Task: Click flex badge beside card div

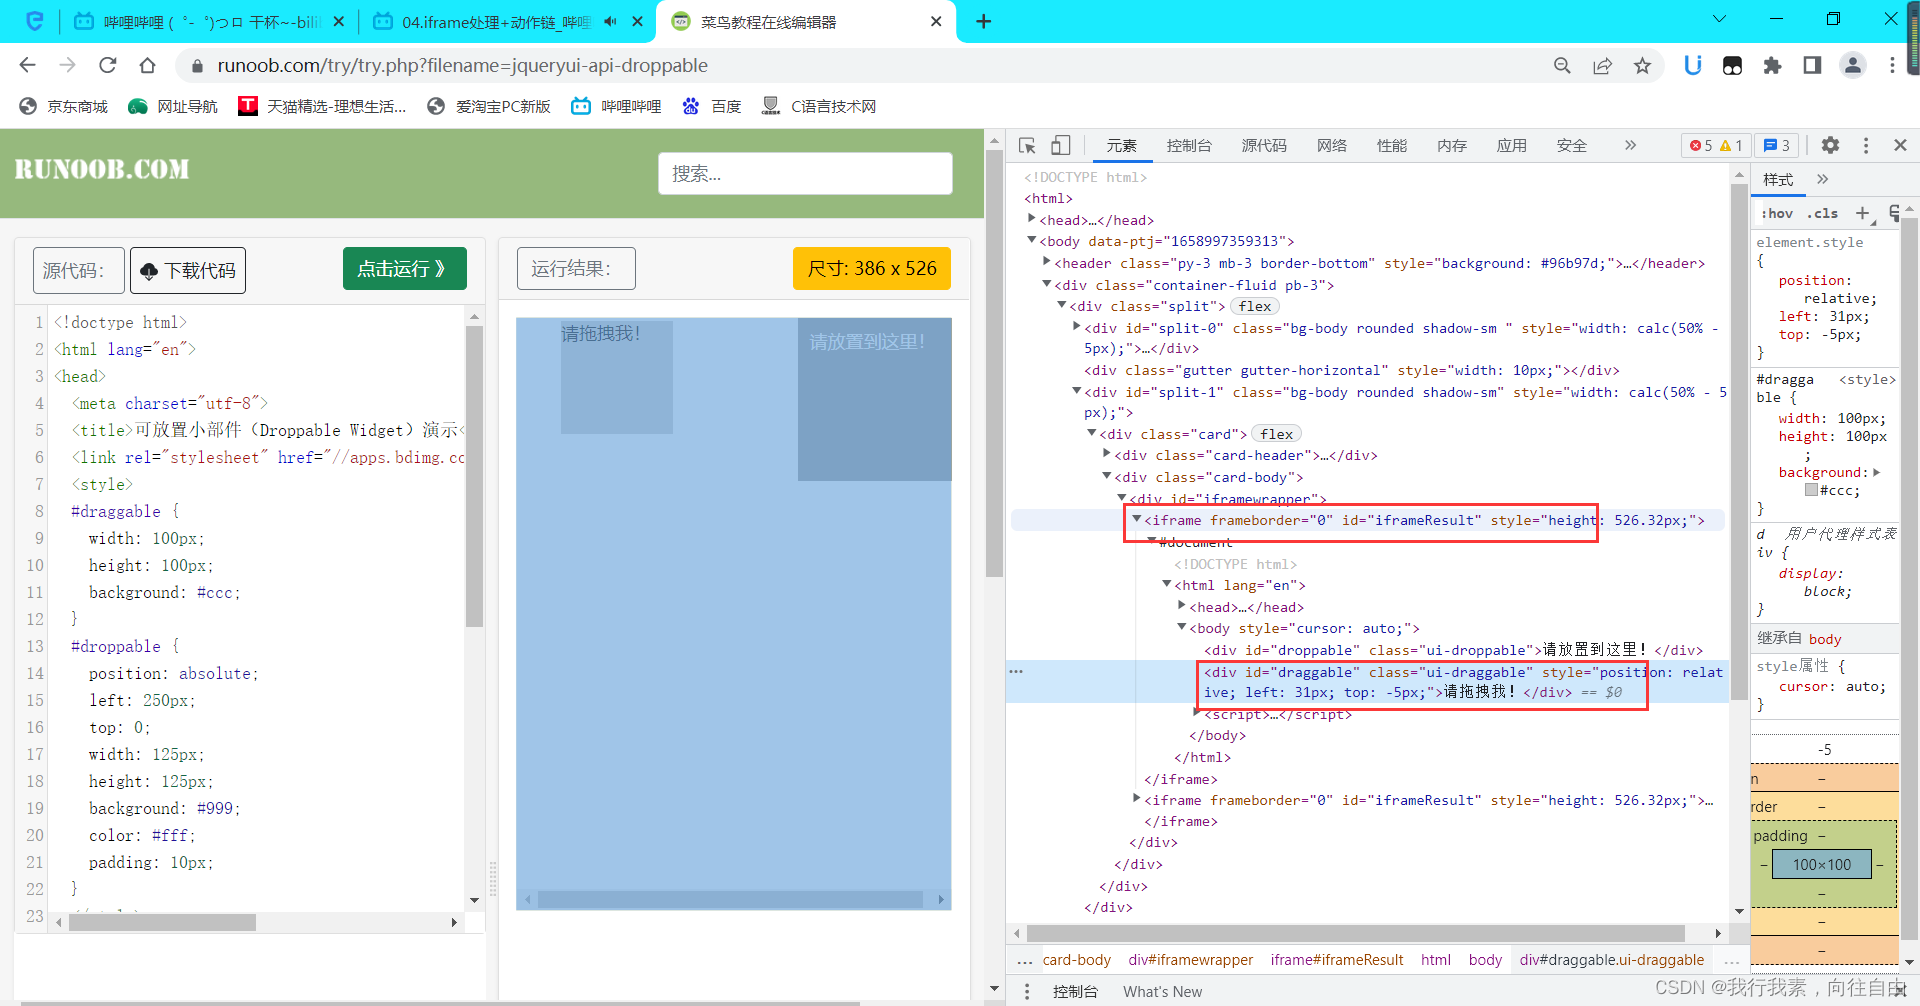Action: pyautogui.click(x=1277, y=434)
